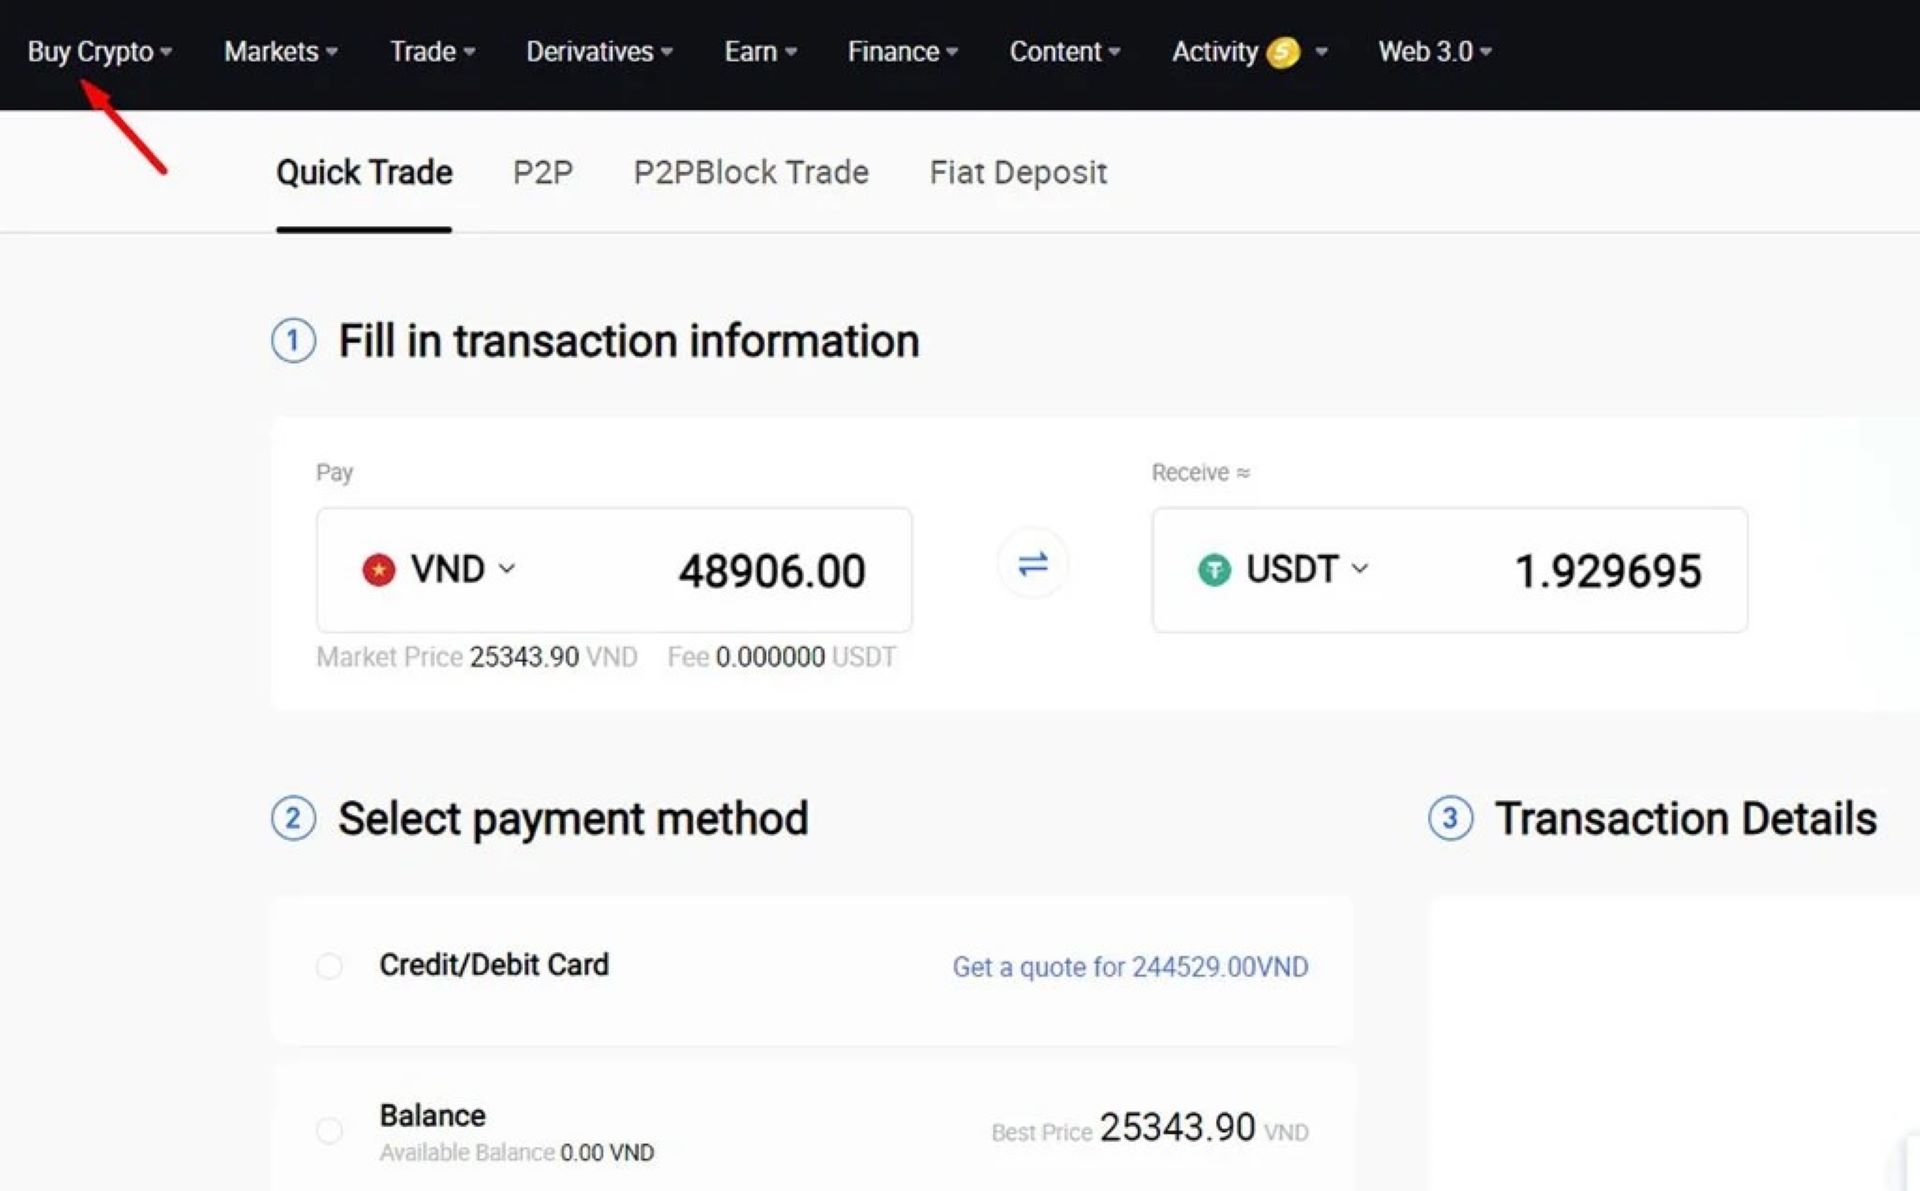
Task: Edit the receive amount 1.929695
Action: (x=1607, y=571)
